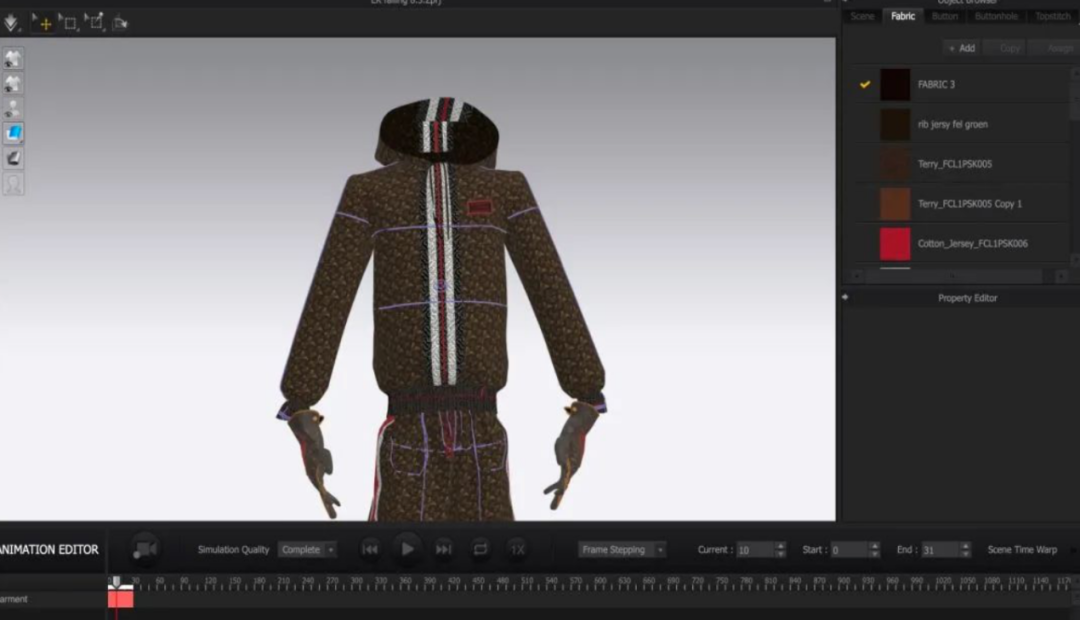Click the Start frame stepper arrows

coord(875,550)
